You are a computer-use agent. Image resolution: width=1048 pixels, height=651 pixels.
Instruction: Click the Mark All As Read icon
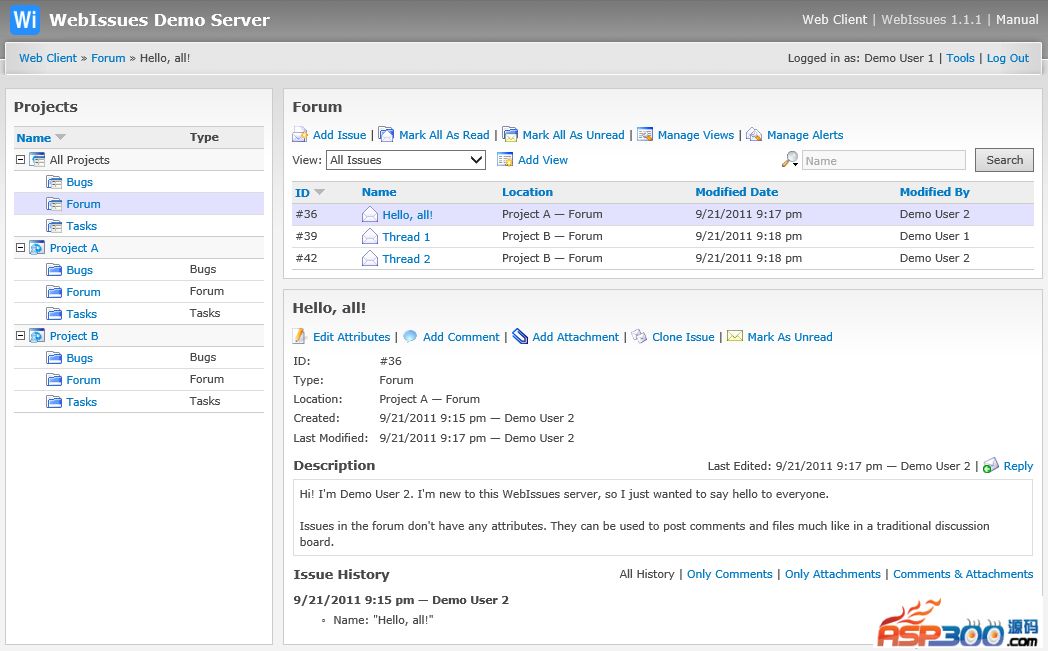point(386,135)
